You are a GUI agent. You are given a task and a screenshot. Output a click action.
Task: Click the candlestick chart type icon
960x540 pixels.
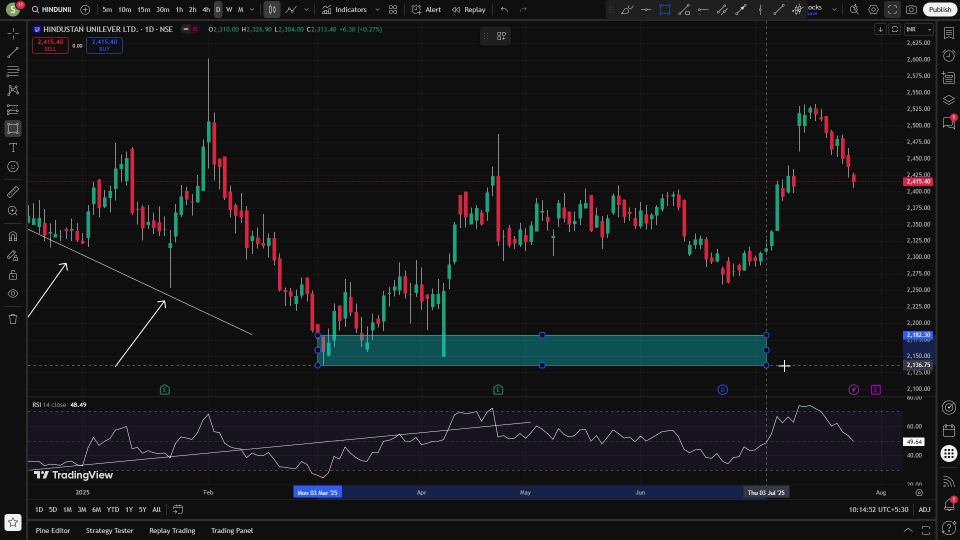272,10
